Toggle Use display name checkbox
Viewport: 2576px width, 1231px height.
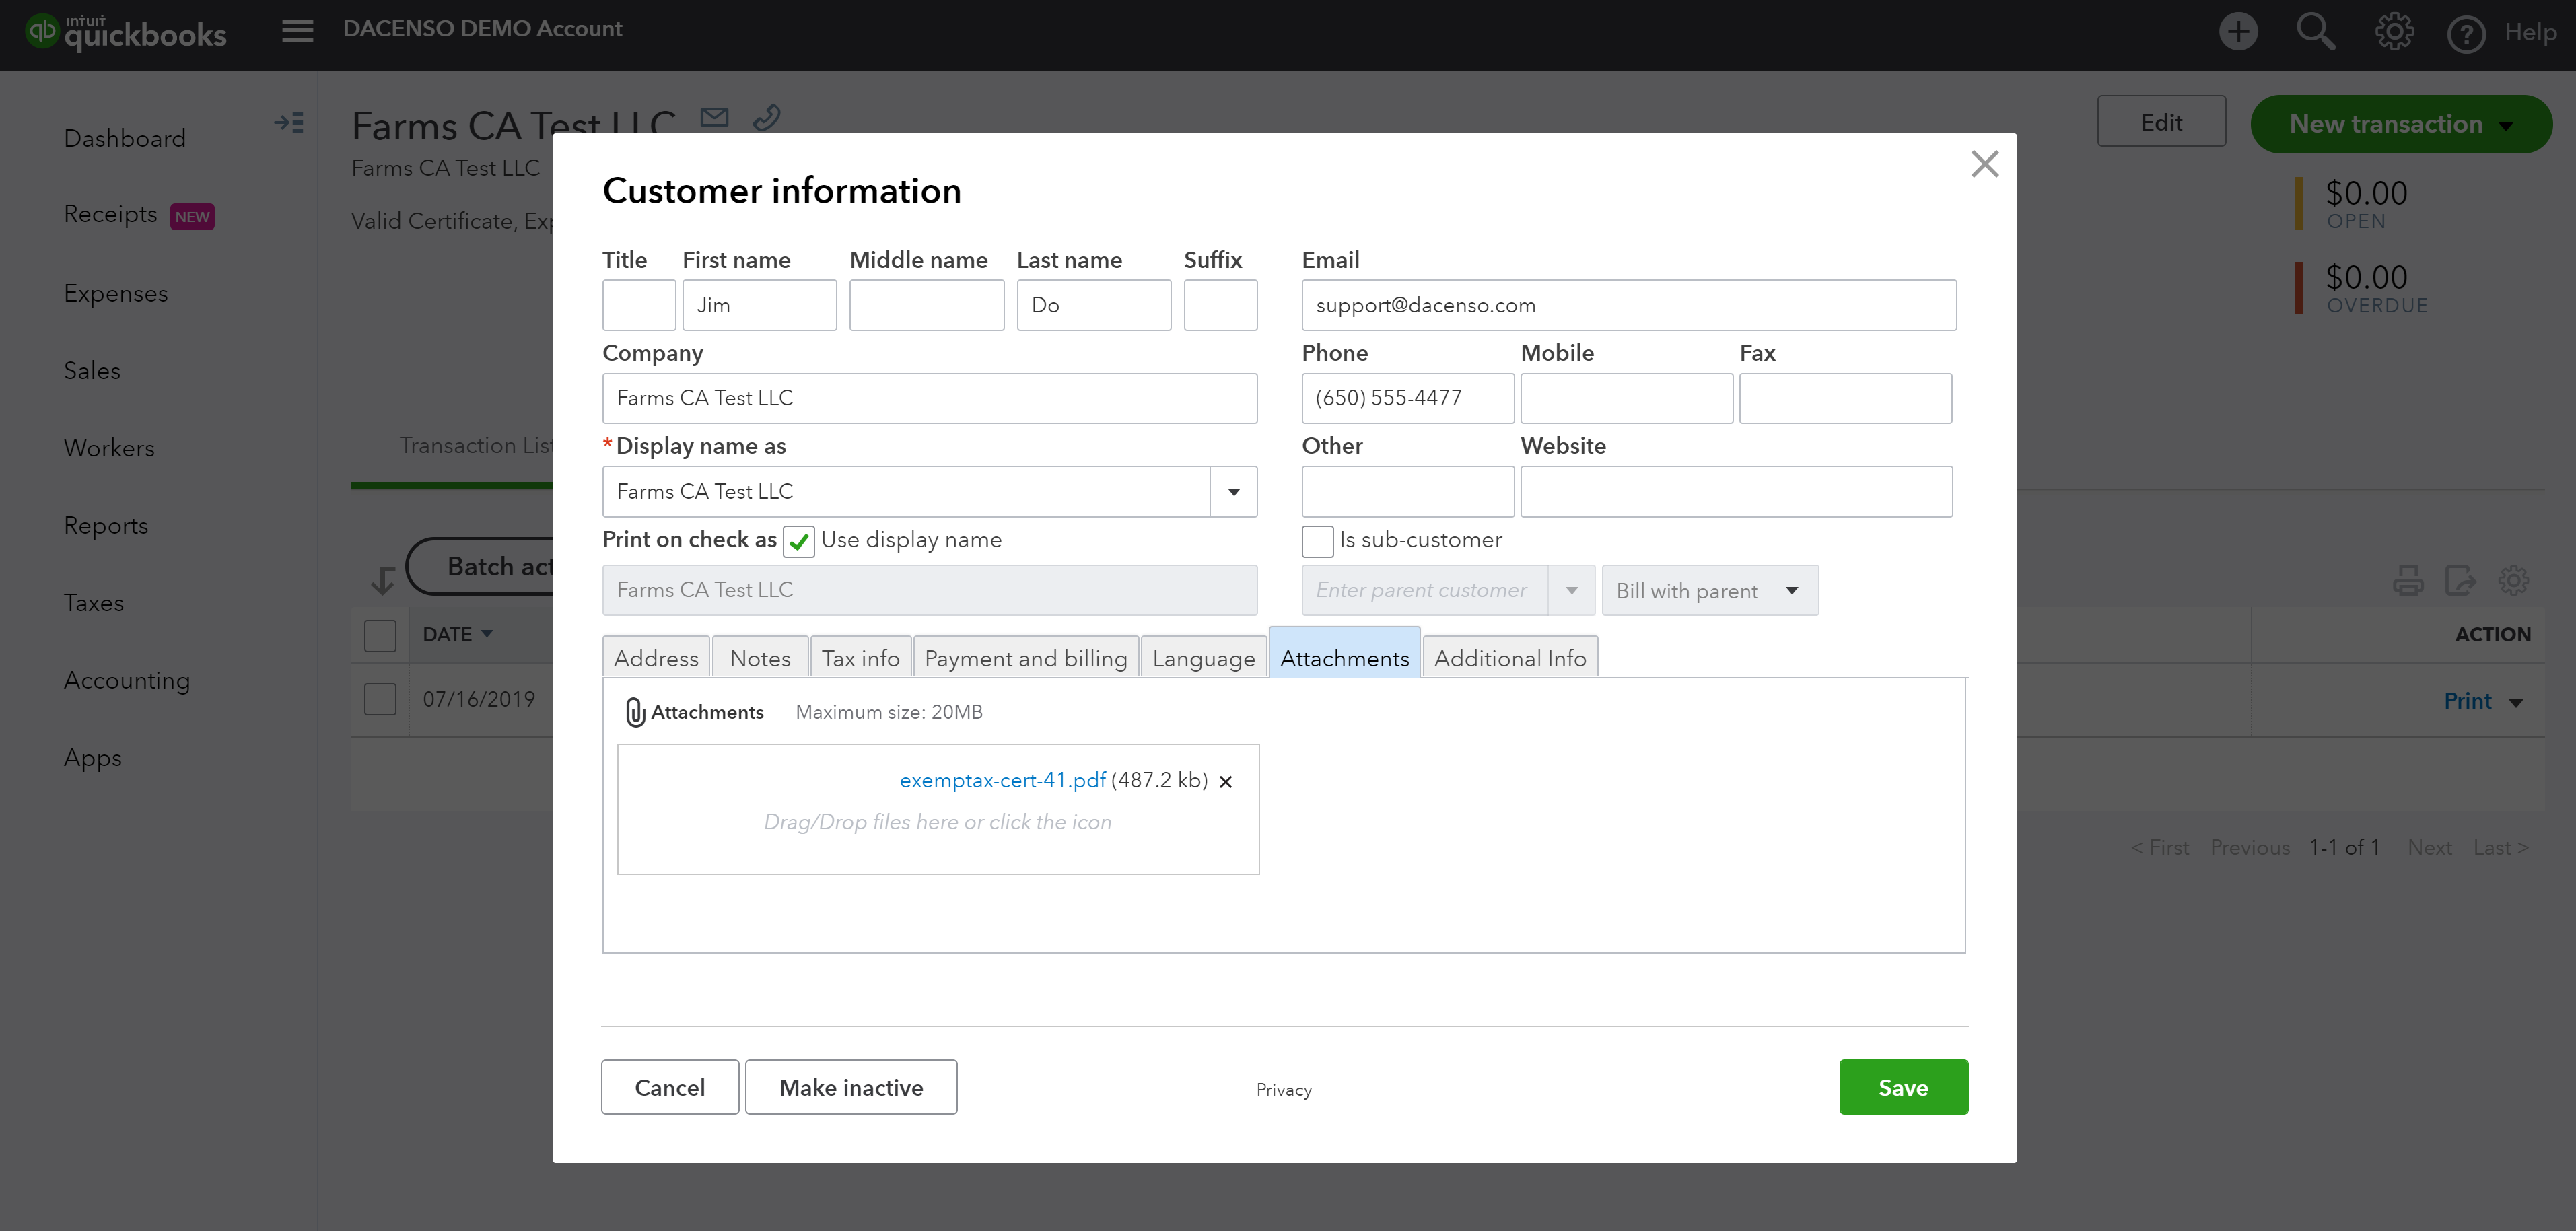tap(798, 541)
